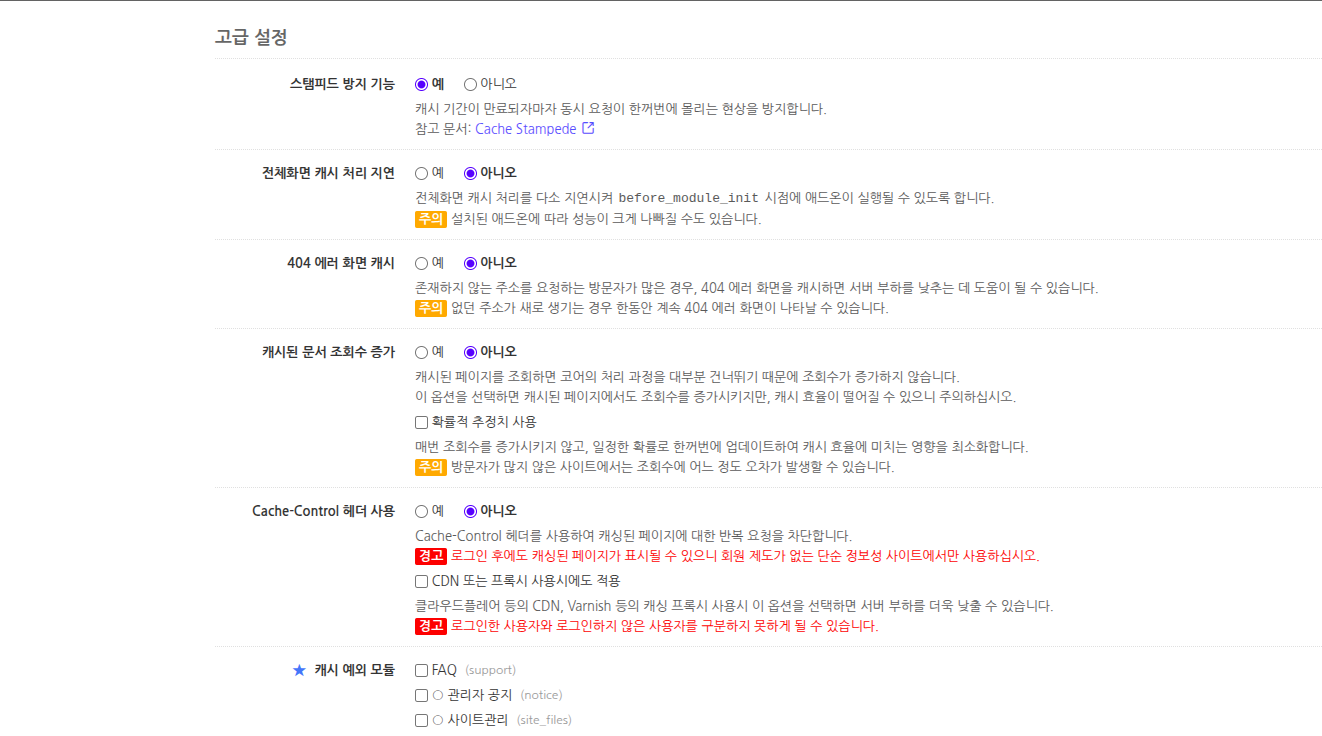Click the star icon beside 캐시 예외 모듈
1322x736 pixels.
point(298,670)
